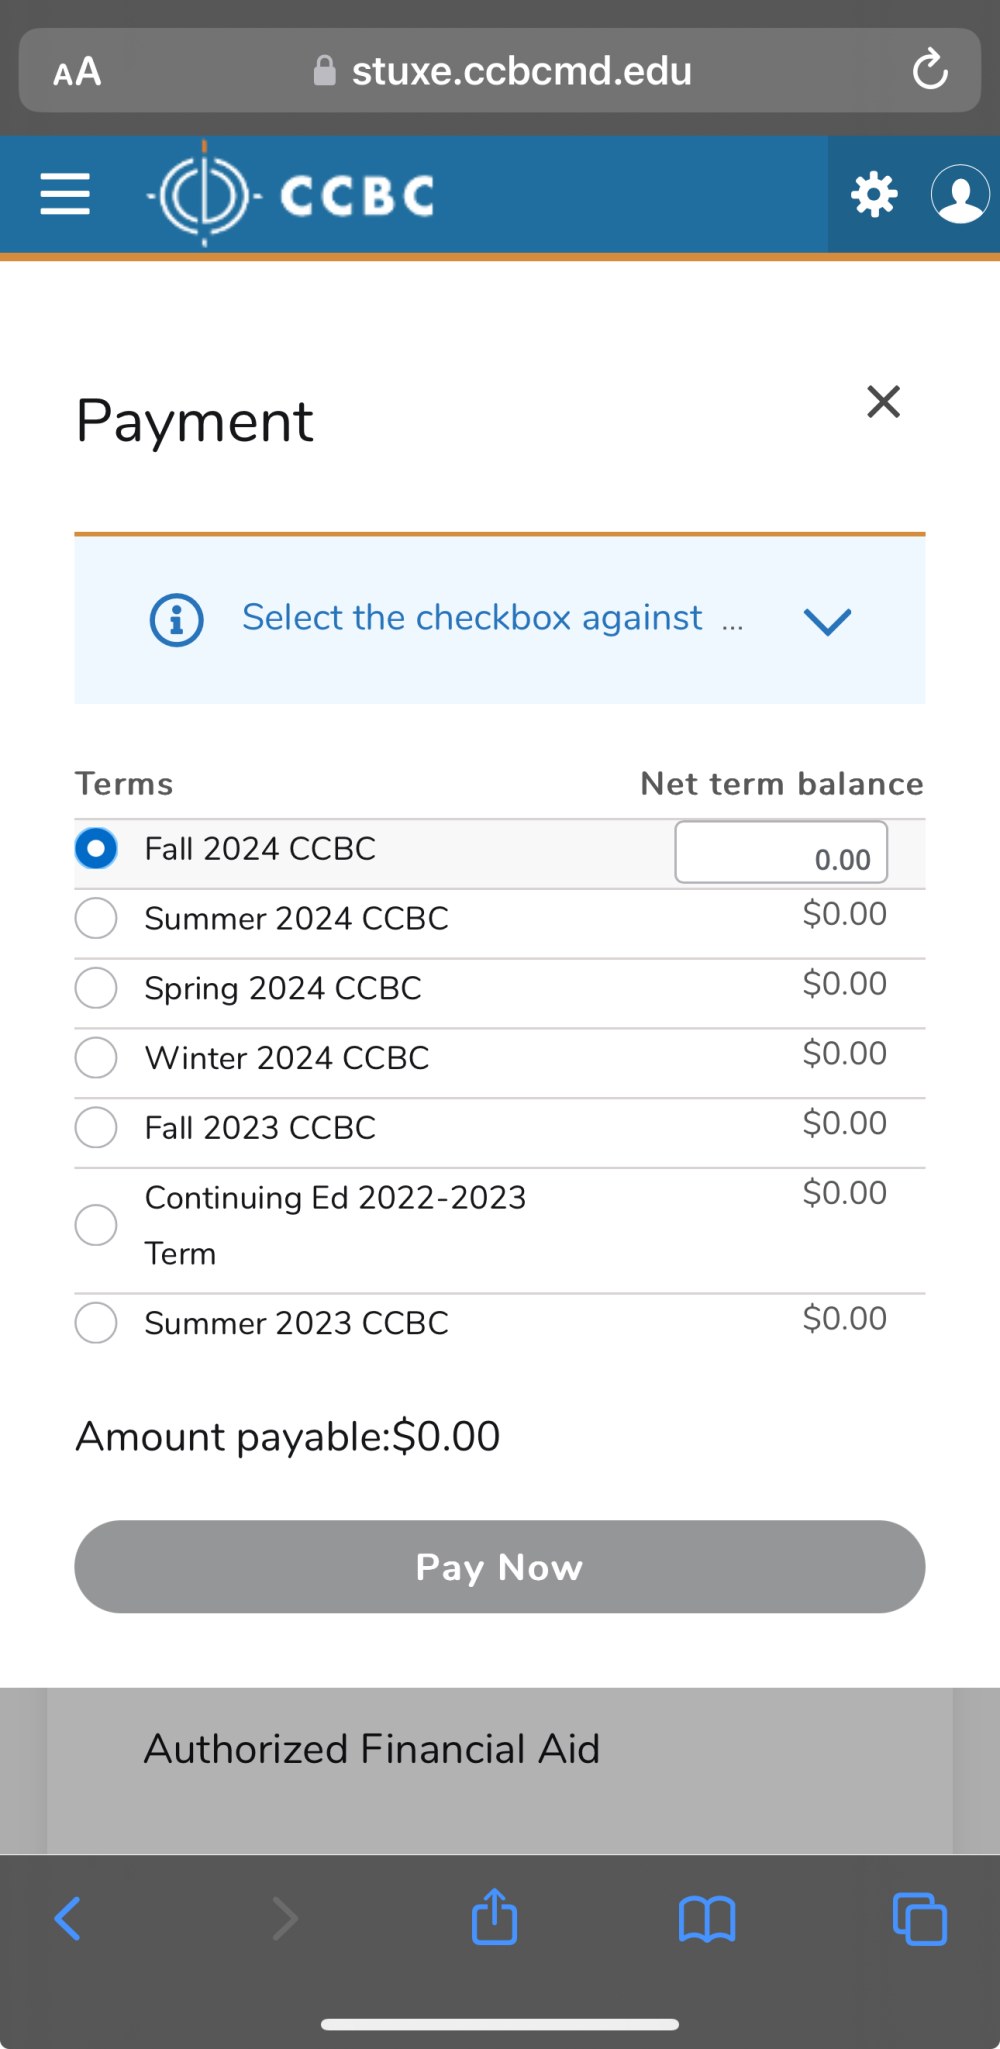Open the Safari tabs overview icon
Image resolution: width=1000 pixels, height=2049 pixels.
[920, 1919]
